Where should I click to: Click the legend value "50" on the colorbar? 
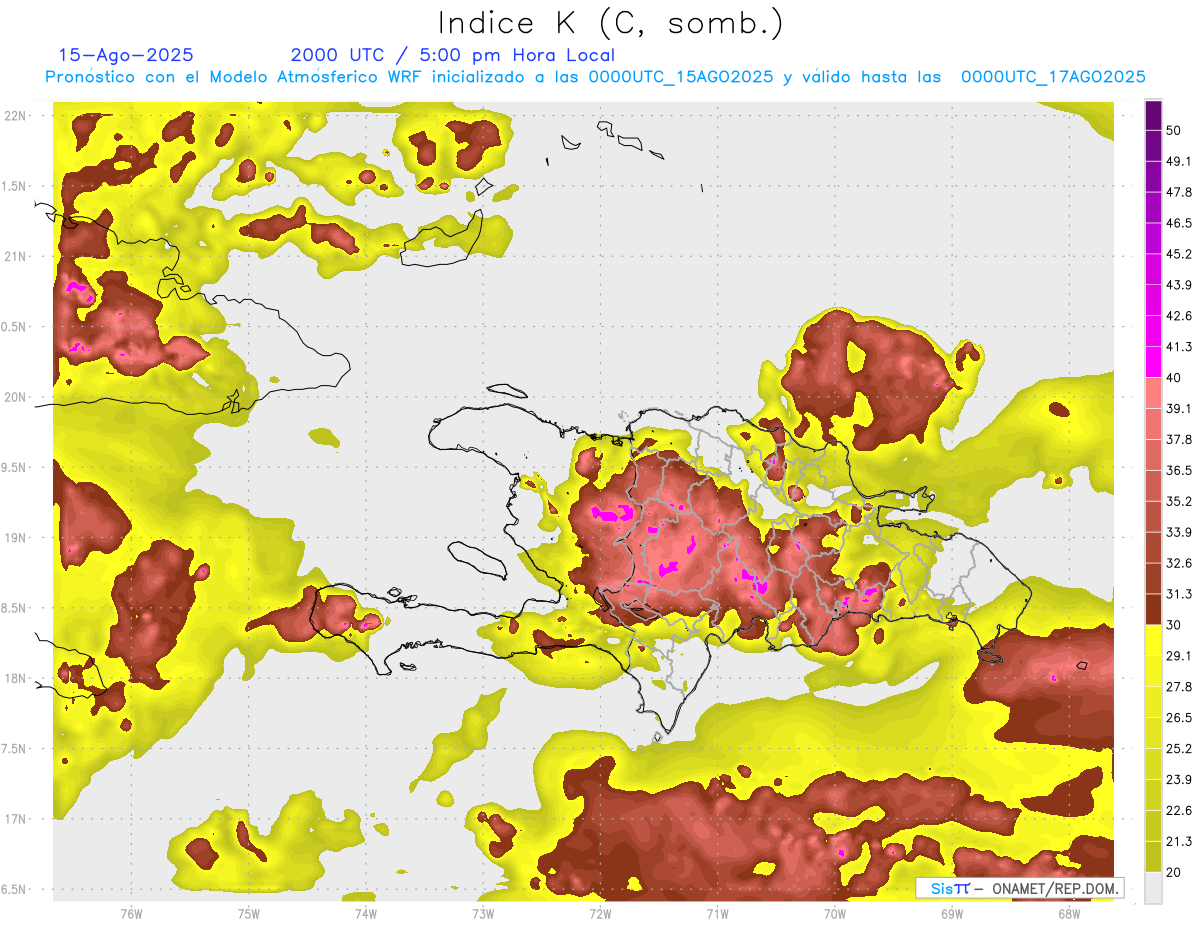1174,130
